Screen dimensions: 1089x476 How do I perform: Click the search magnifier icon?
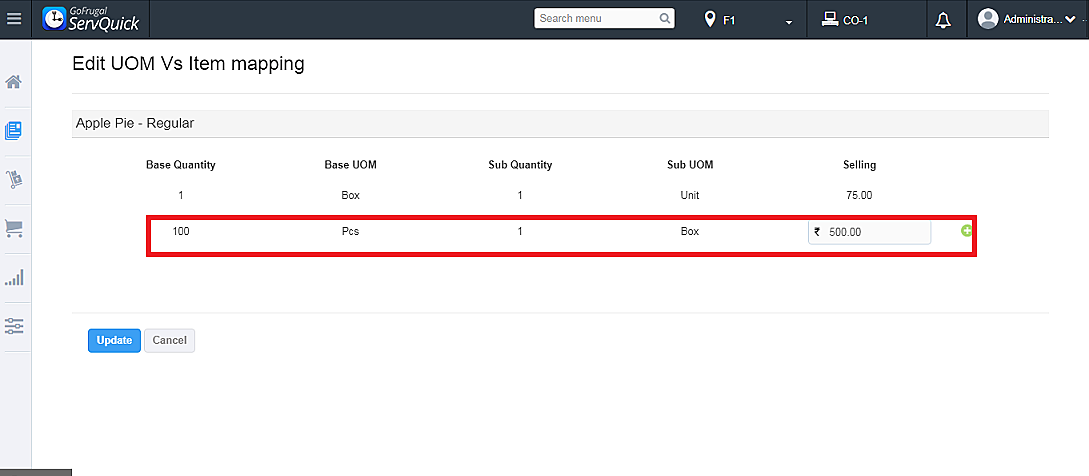pyautogui.click(x=665, y=19)
